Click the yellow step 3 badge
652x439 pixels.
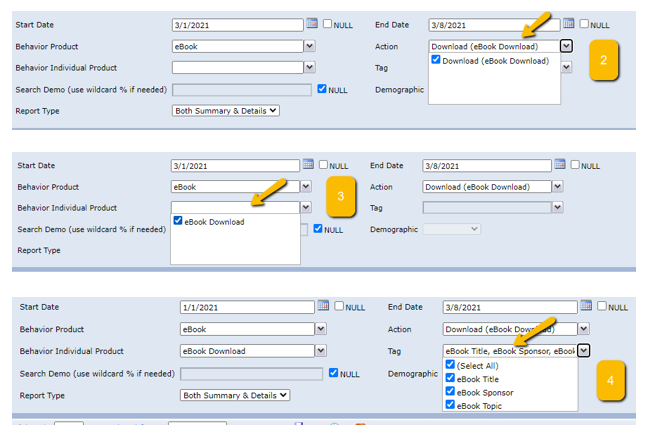click(340, 196)
